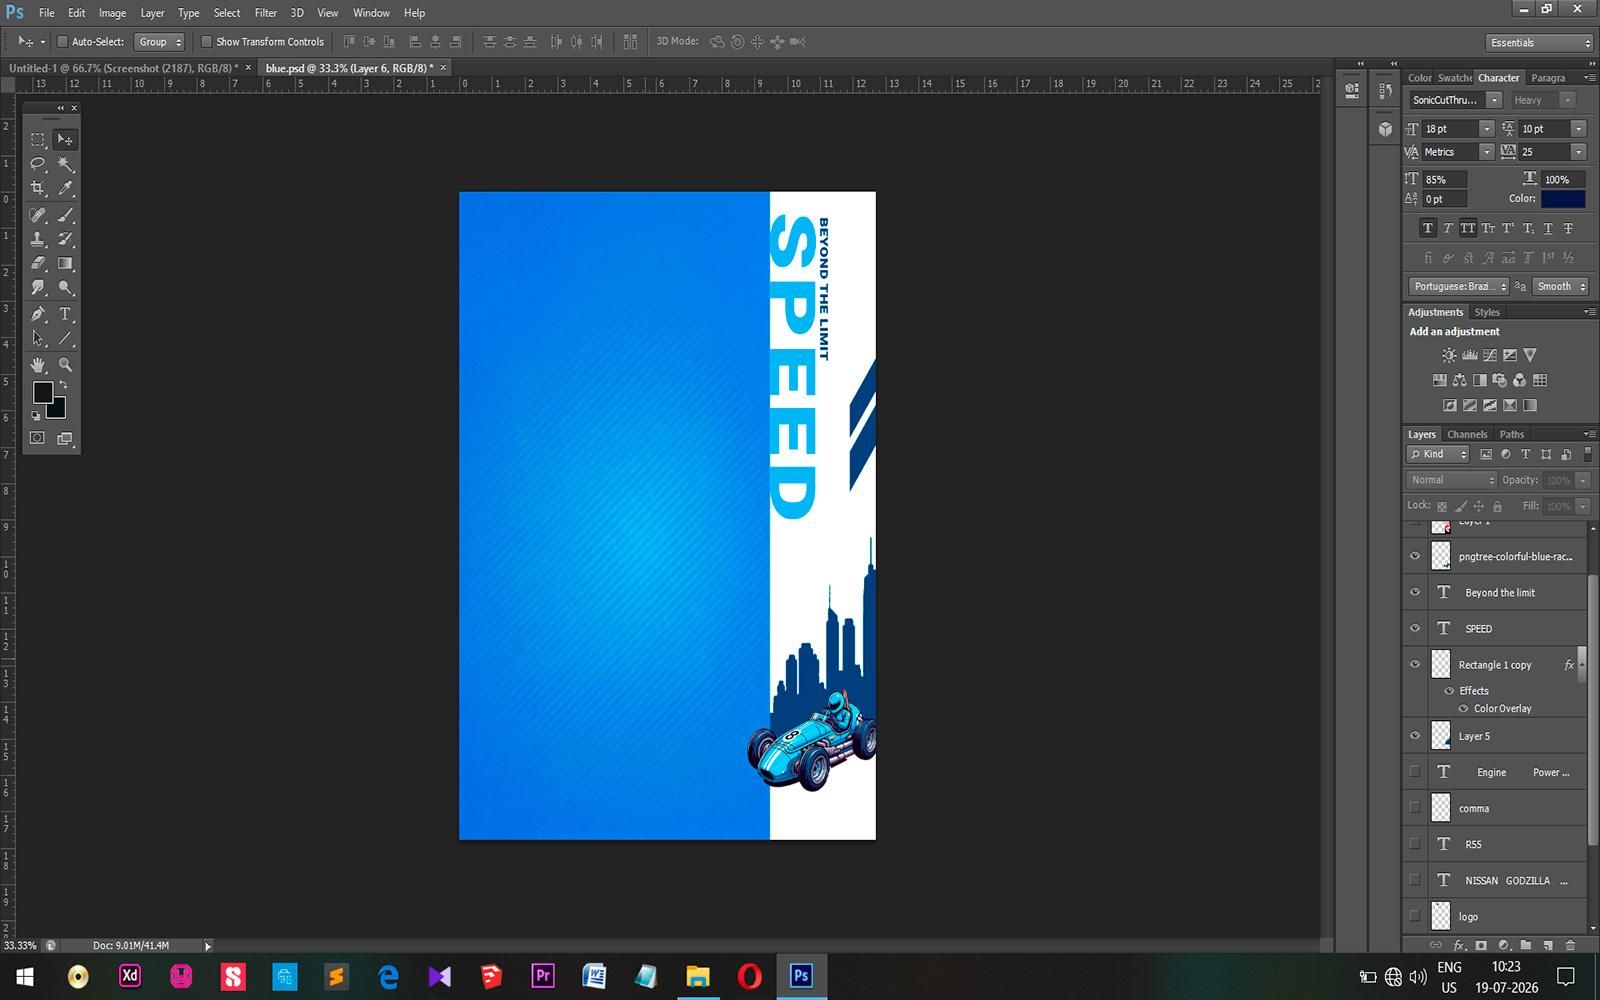Select the Lasso tool
Image resolution: width=1600 pixels, height=1000 pixels.
(x=38, y=164)
